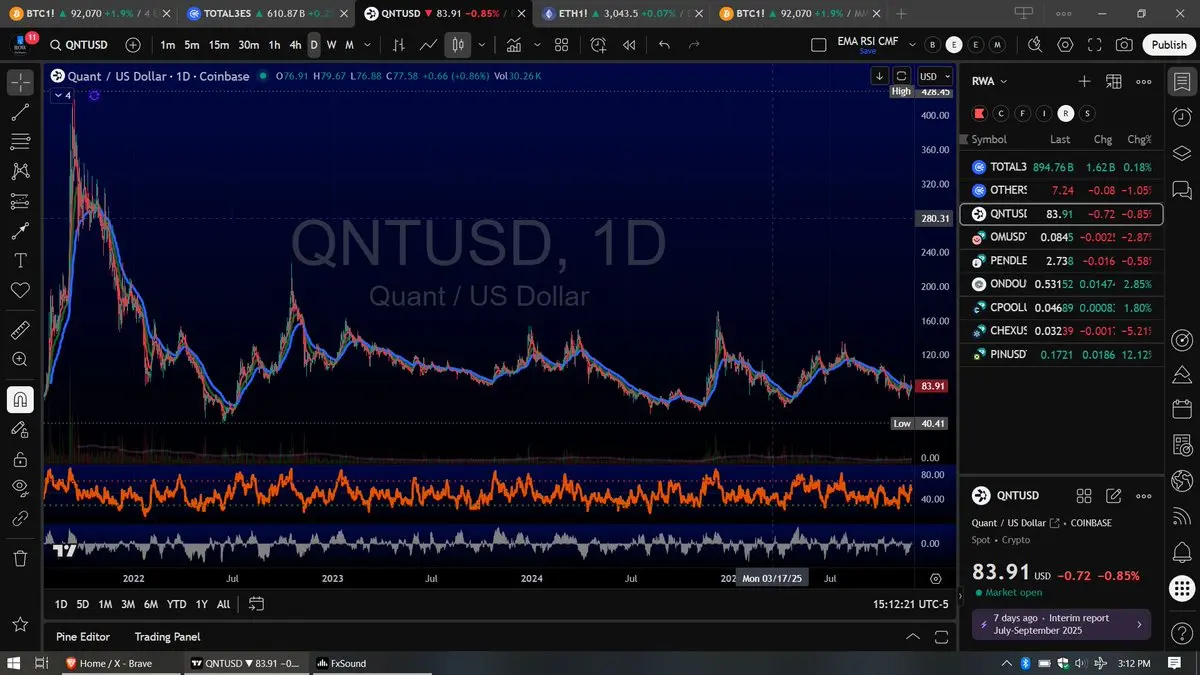Screen dimensions: 1200x675
Task: Select the 4h timeframe
Action: click(295, 45)
